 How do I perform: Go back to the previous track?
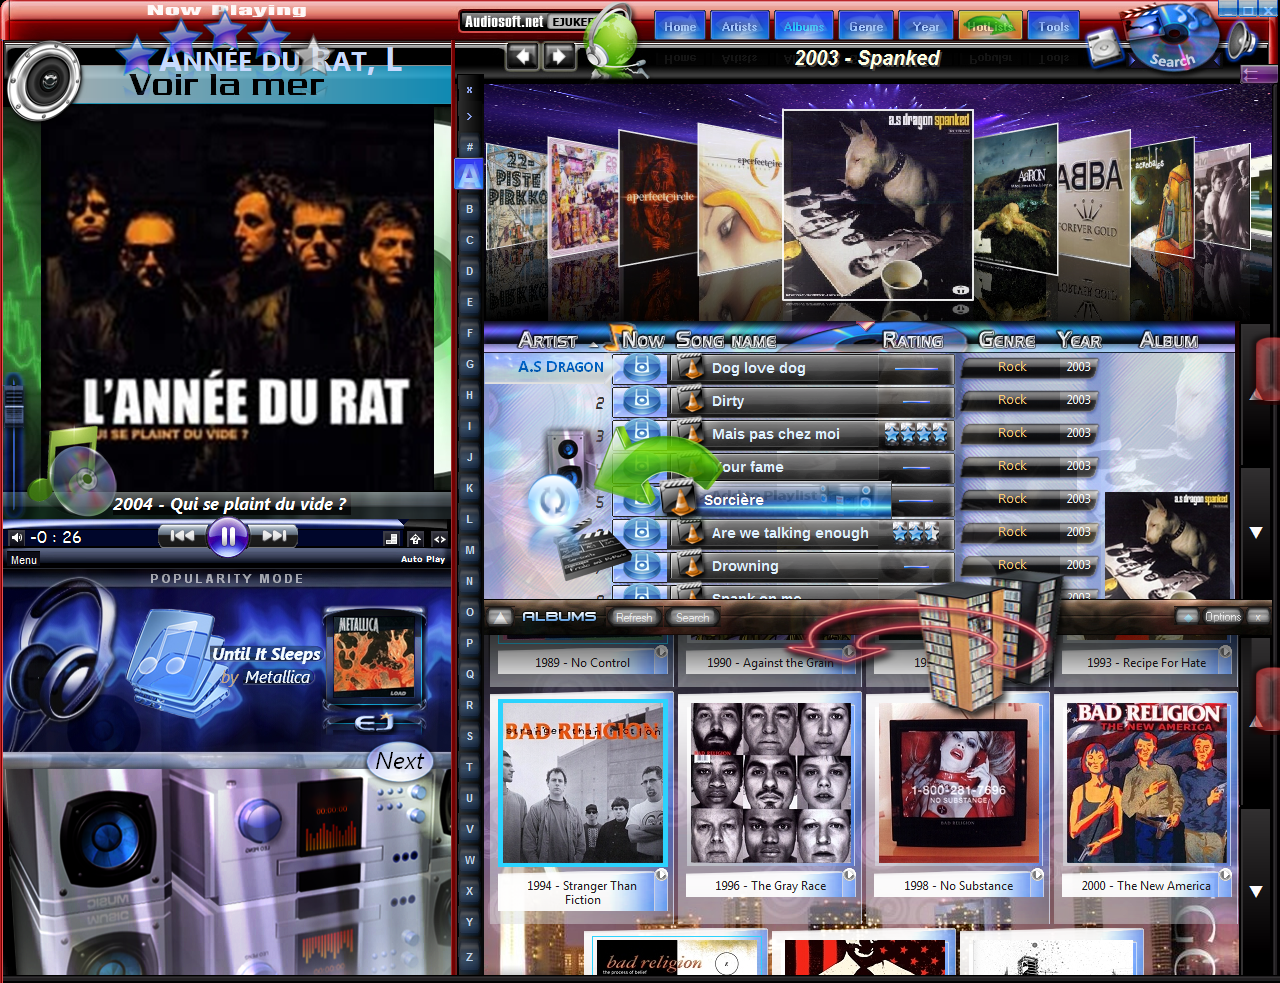(182, 537)
